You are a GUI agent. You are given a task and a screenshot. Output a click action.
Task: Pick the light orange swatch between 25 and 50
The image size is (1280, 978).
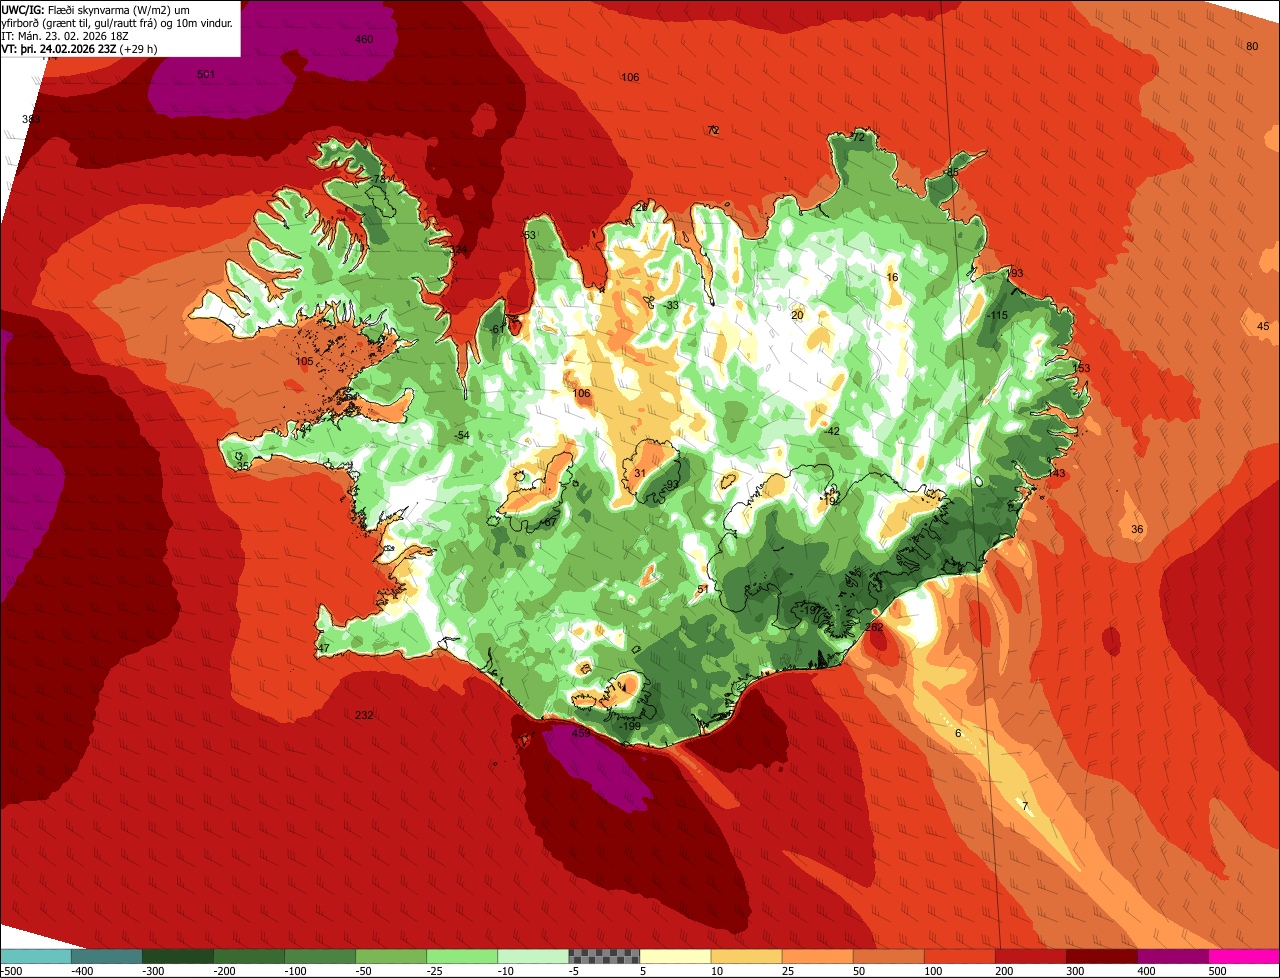click(x=816, y=956)
